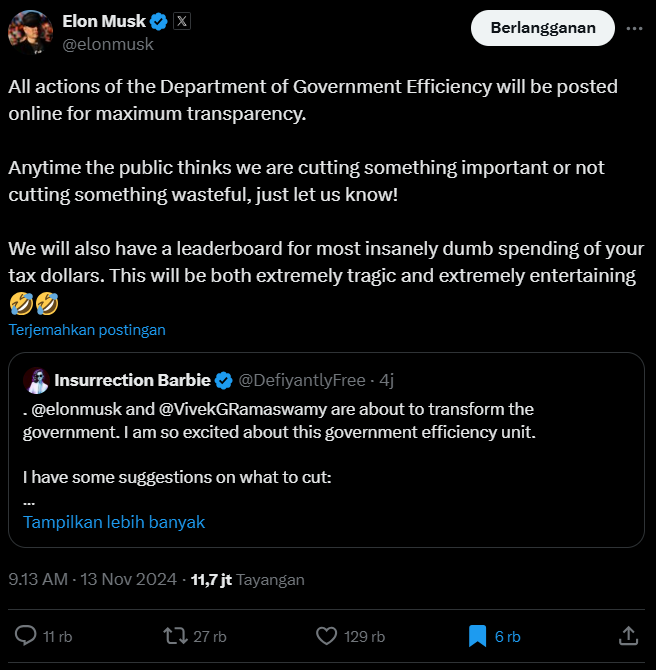This screenshot has height=670, width=656.
Task: Click the X affiliation badge icon
Action: (182, 21)
